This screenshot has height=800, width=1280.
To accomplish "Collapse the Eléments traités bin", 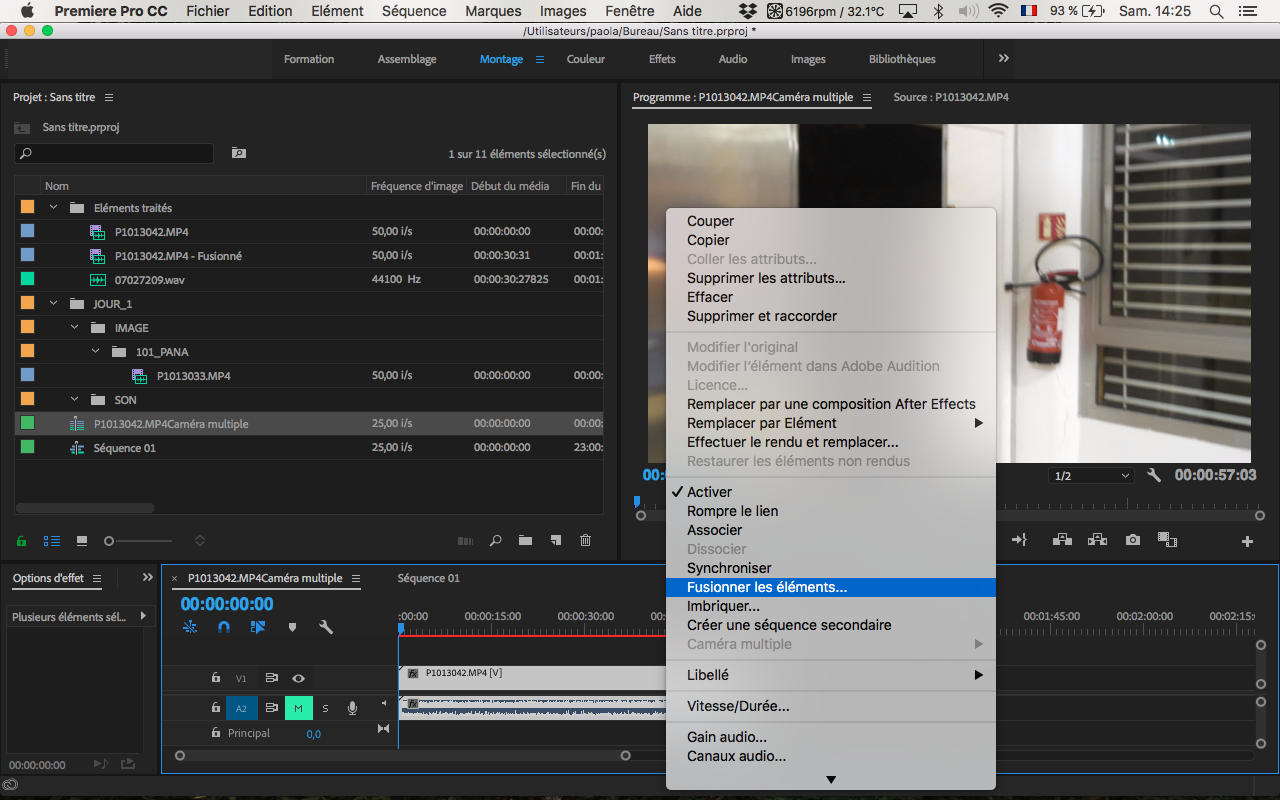I will coord(53,208).
